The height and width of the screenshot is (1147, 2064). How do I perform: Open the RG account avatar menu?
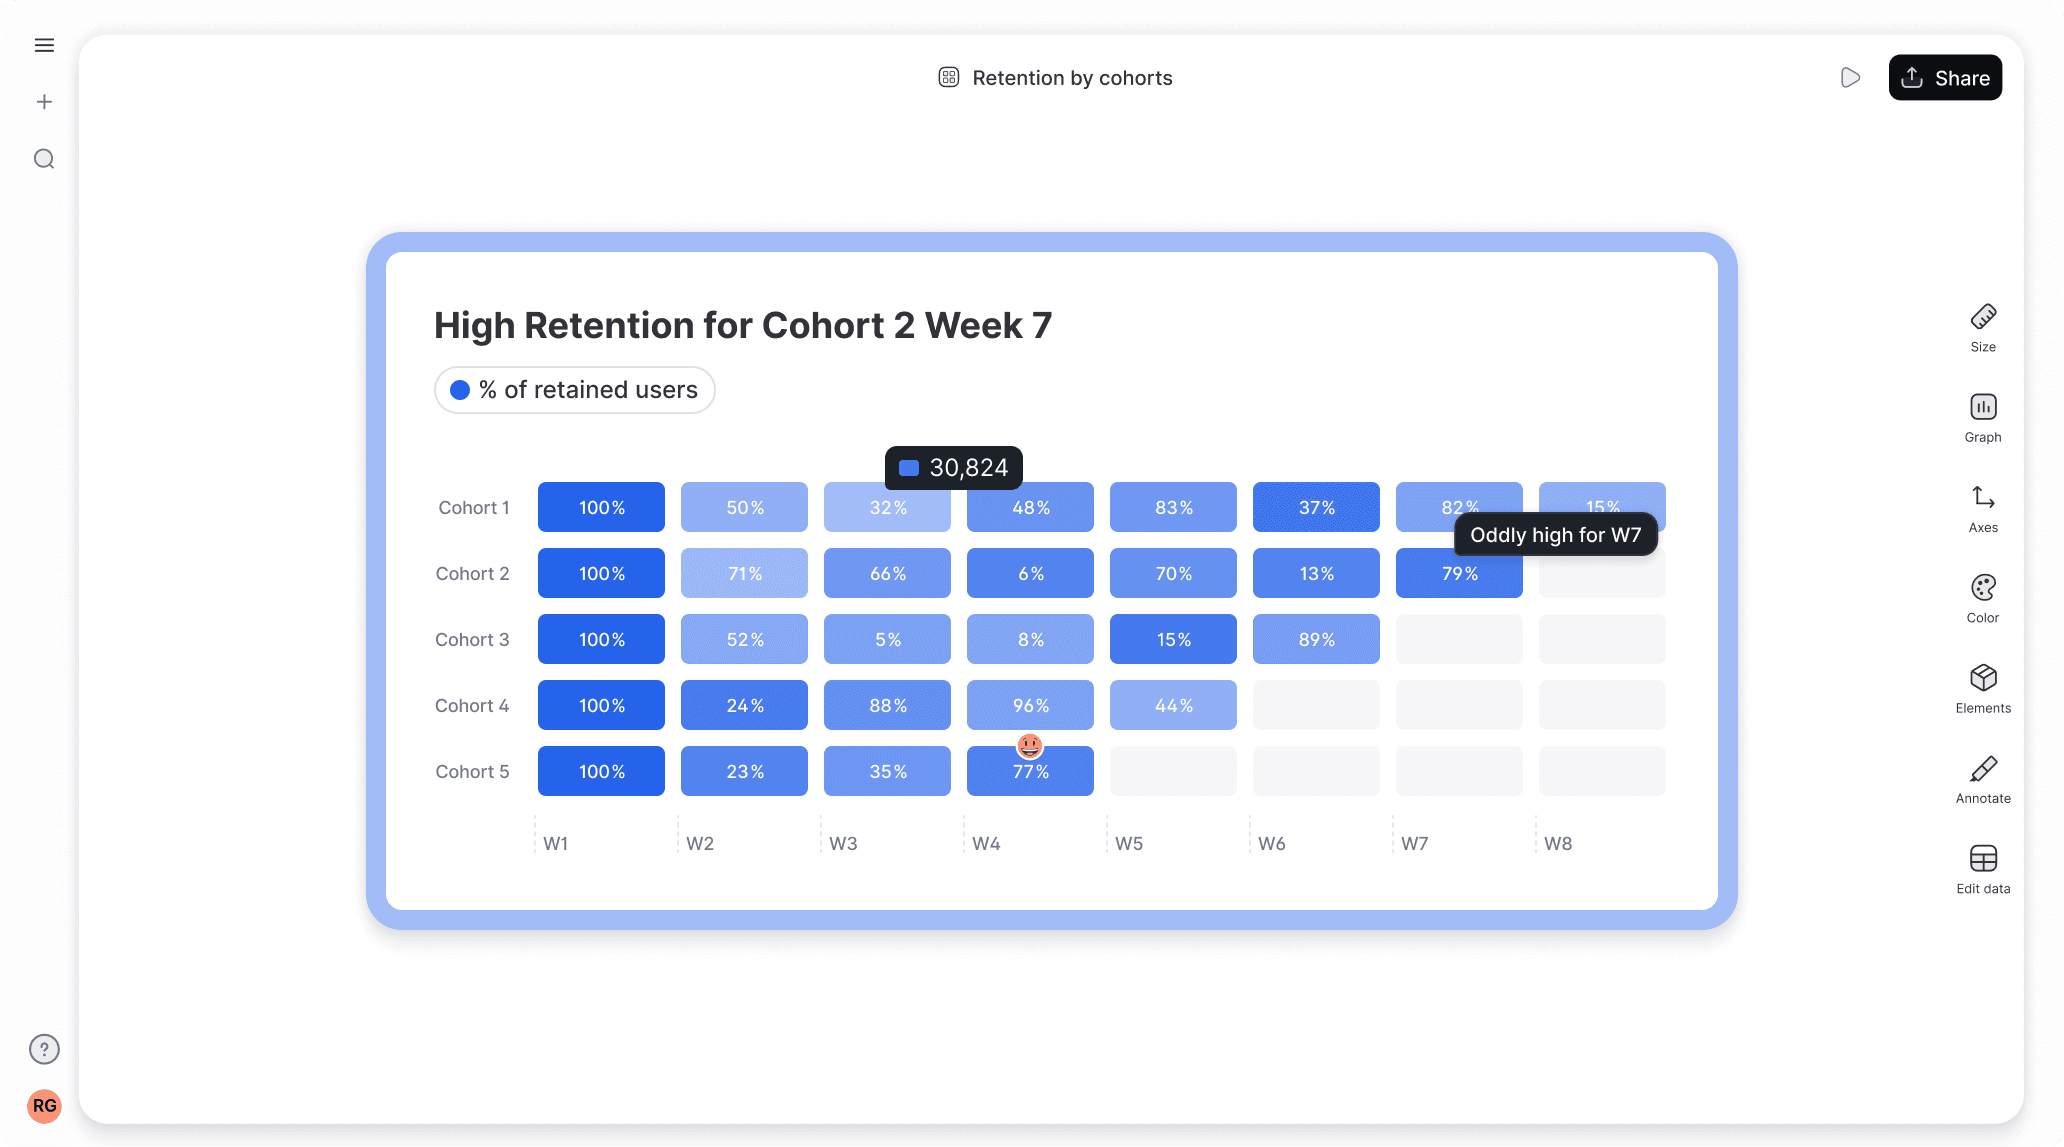[44, 1106]
